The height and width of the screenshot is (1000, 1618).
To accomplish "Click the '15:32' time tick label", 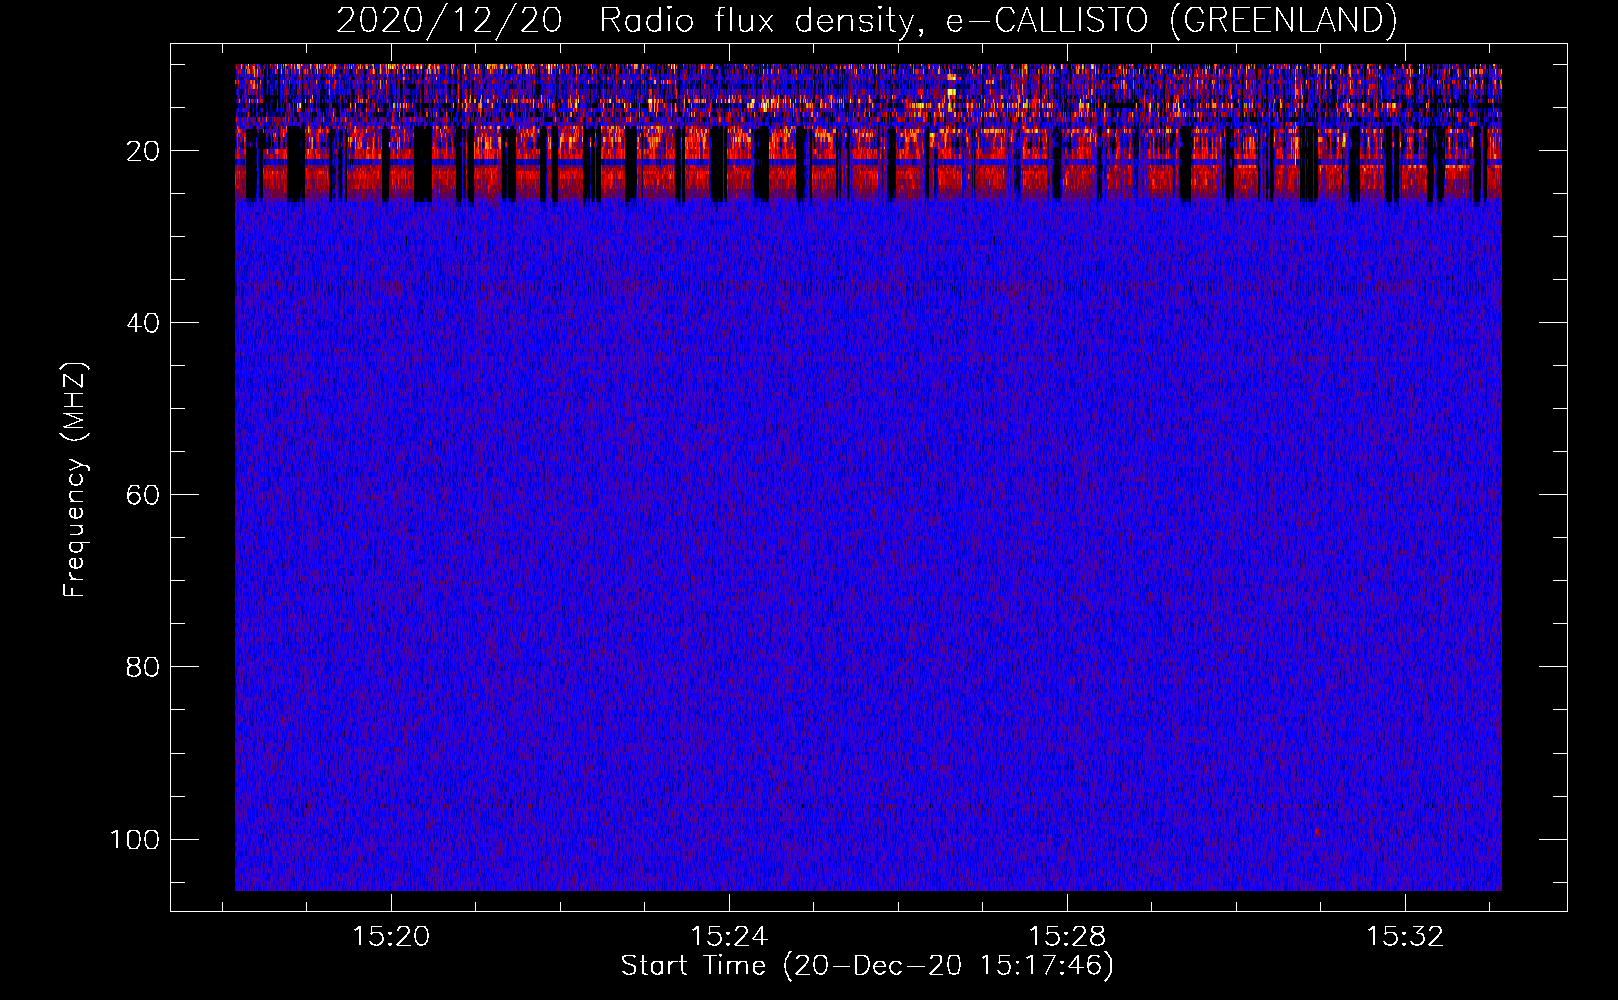I will tap(1405, 936).
